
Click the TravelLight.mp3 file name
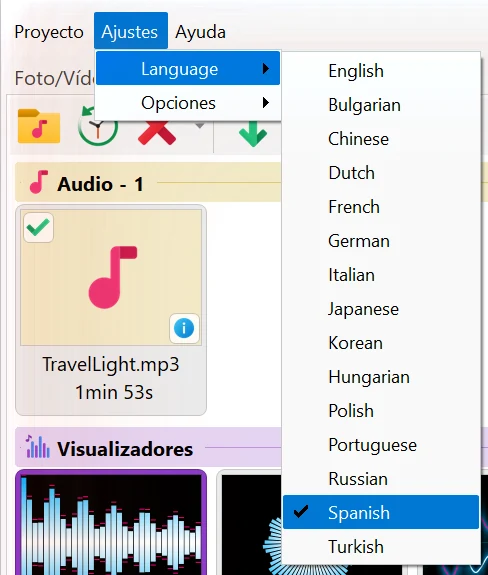(111, 365)
